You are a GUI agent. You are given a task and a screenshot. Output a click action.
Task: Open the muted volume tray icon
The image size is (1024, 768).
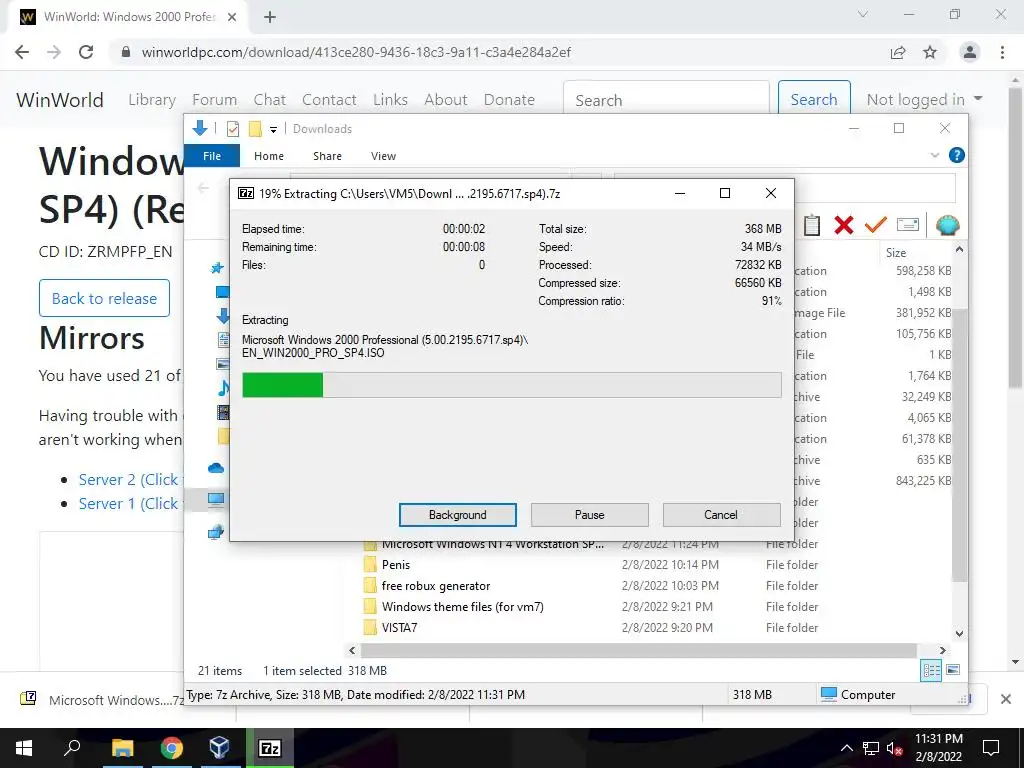(x=895, y=748)
